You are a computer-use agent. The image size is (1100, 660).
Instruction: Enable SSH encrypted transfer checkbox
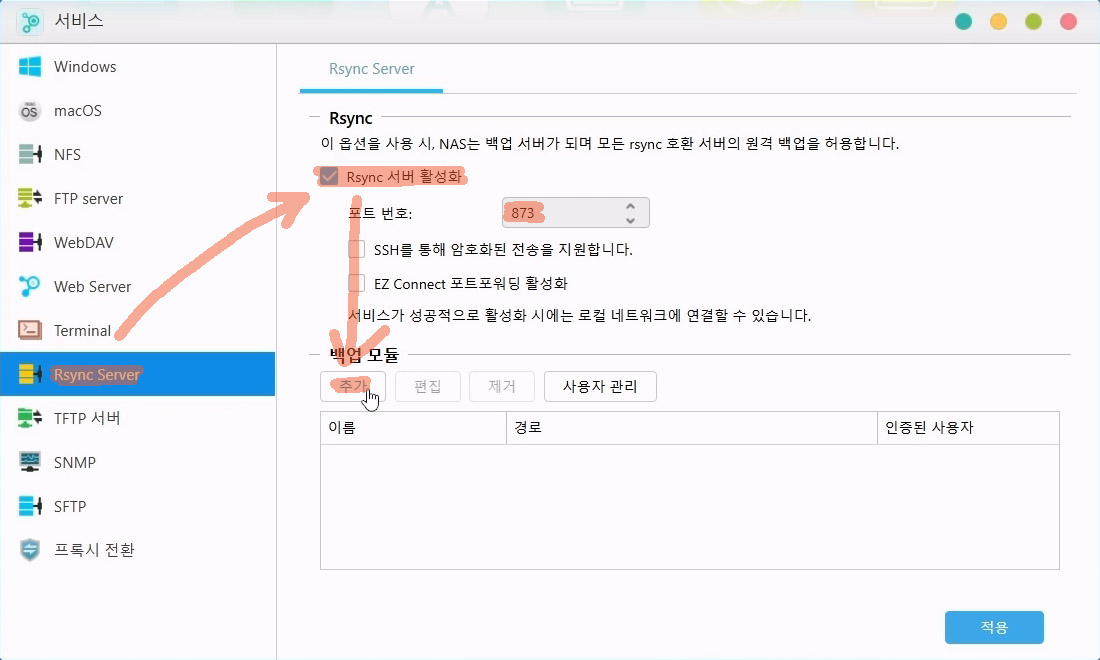(356, 249)
